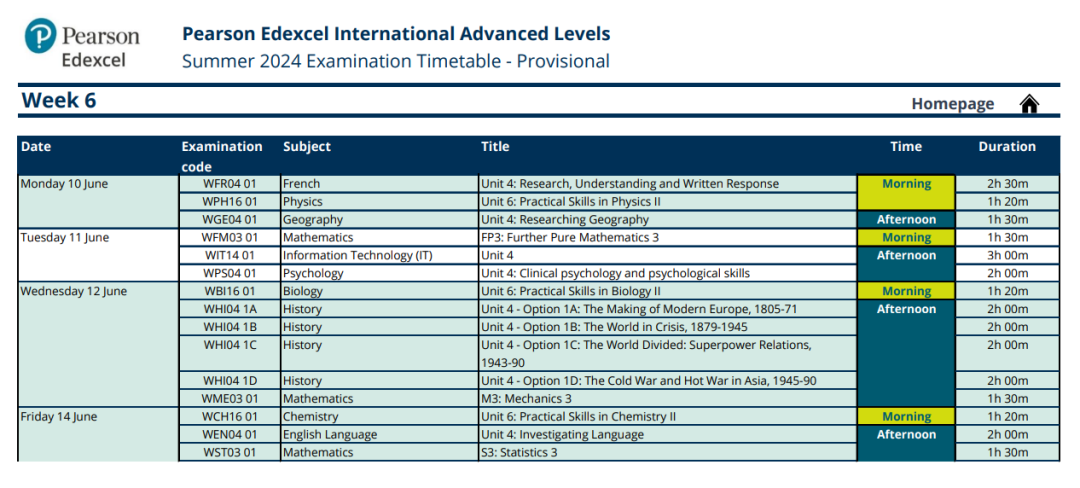Click the Tuesday 11 June date cell
This screenshot has height=488, width=1080.
[98, 255]
